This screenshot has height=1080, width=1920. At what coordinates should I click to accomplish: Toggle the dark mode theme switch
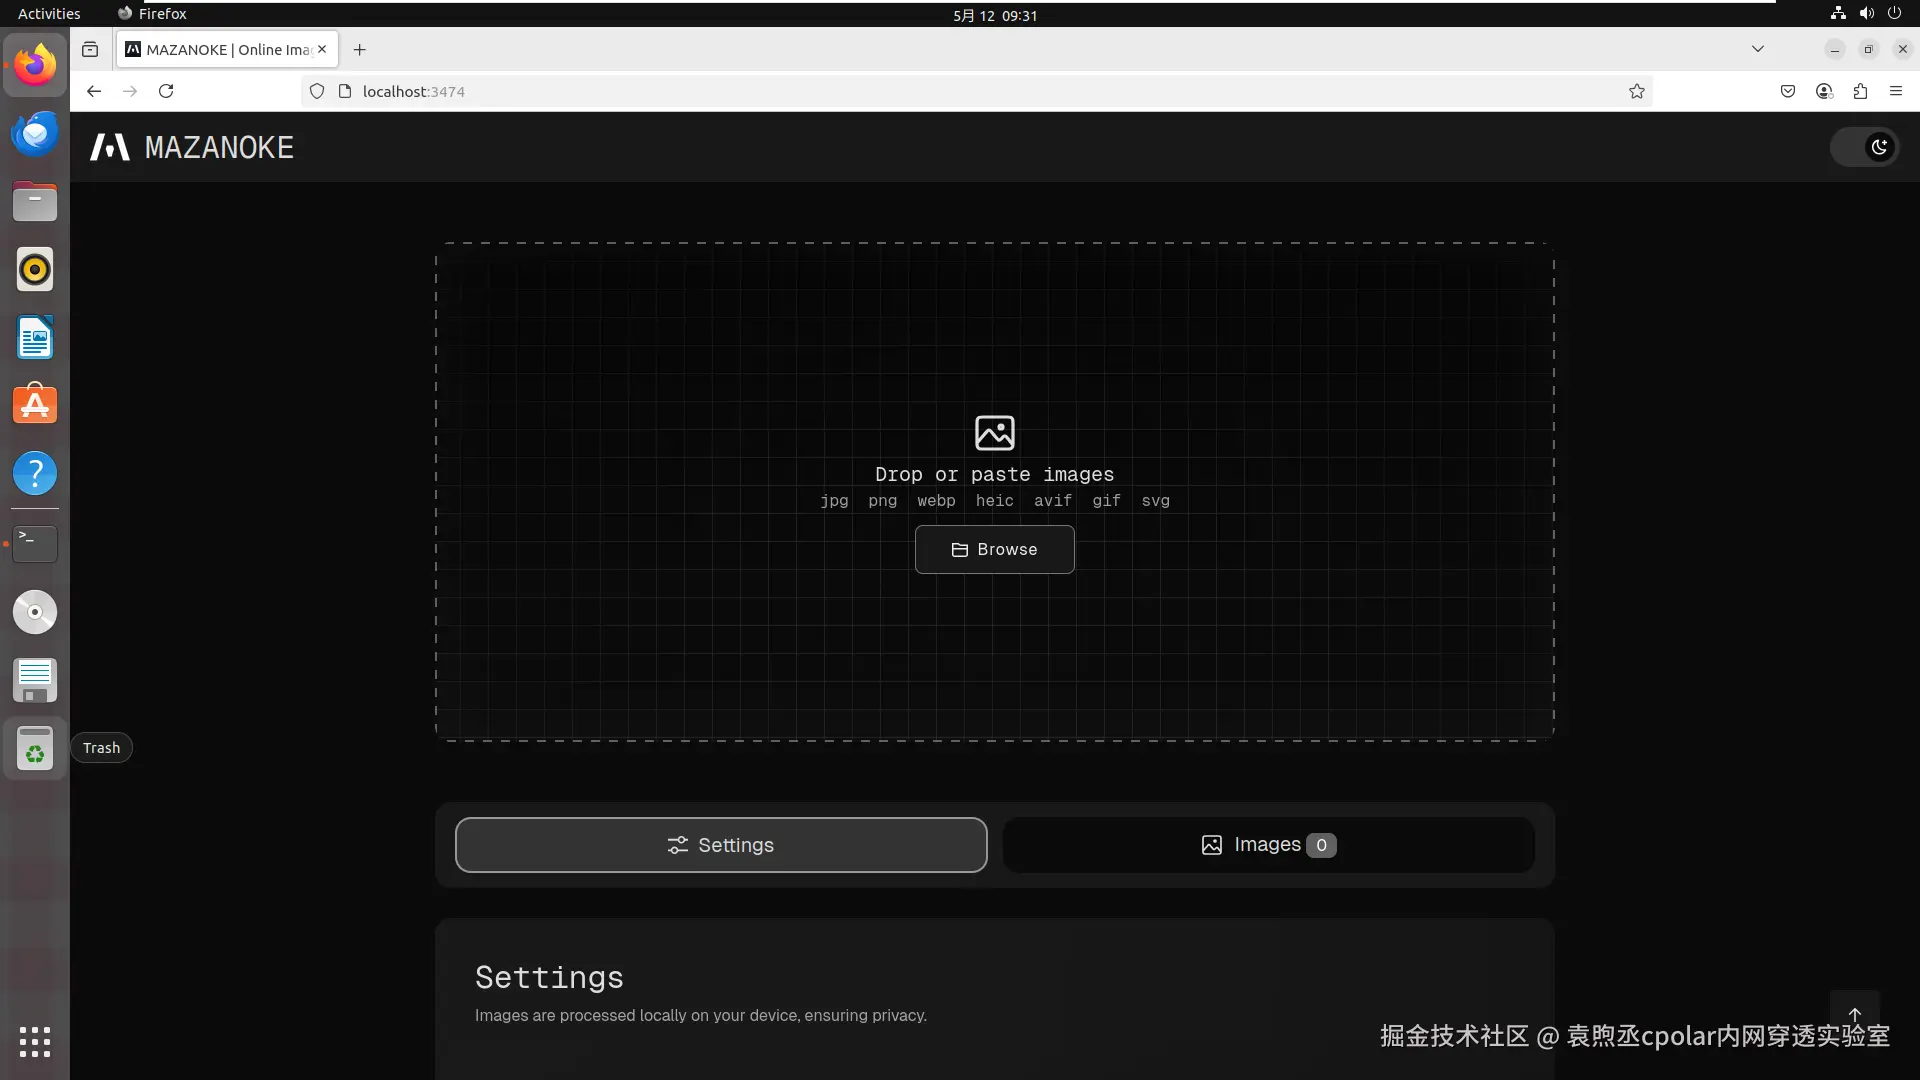1864,147
